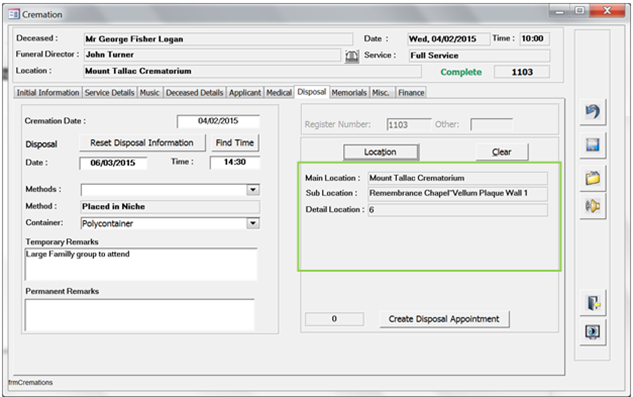Click header Location field Mount Tallac Crematorium
The width and height of the screenshot is (633, 397).
[x=252, y=71]
